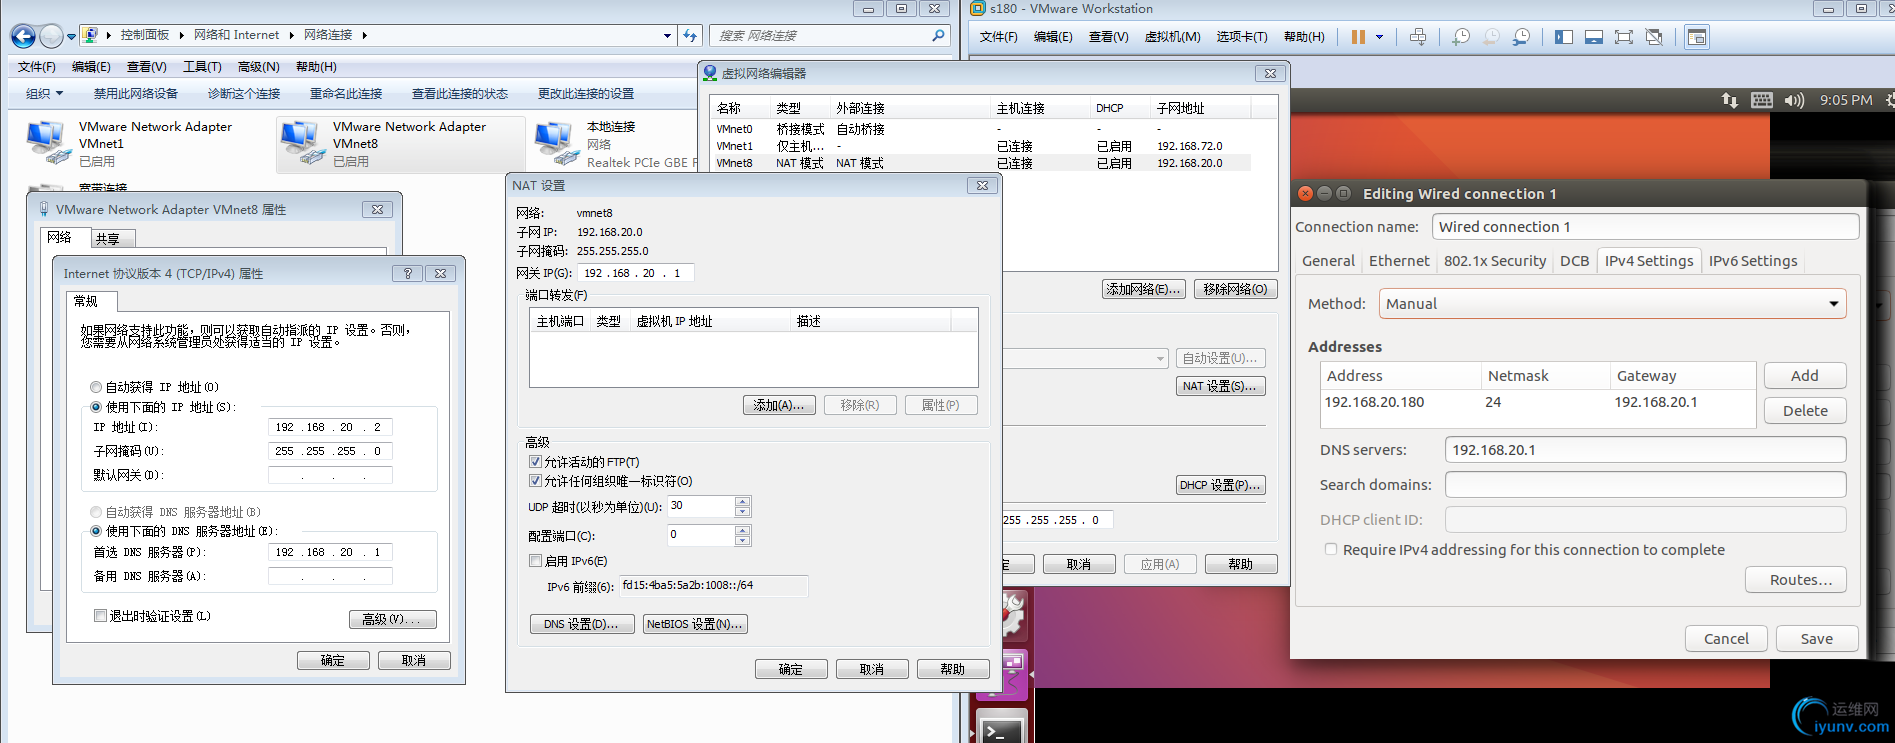Select the VMnet8 row in the virtual network list

tap(980, 163)
